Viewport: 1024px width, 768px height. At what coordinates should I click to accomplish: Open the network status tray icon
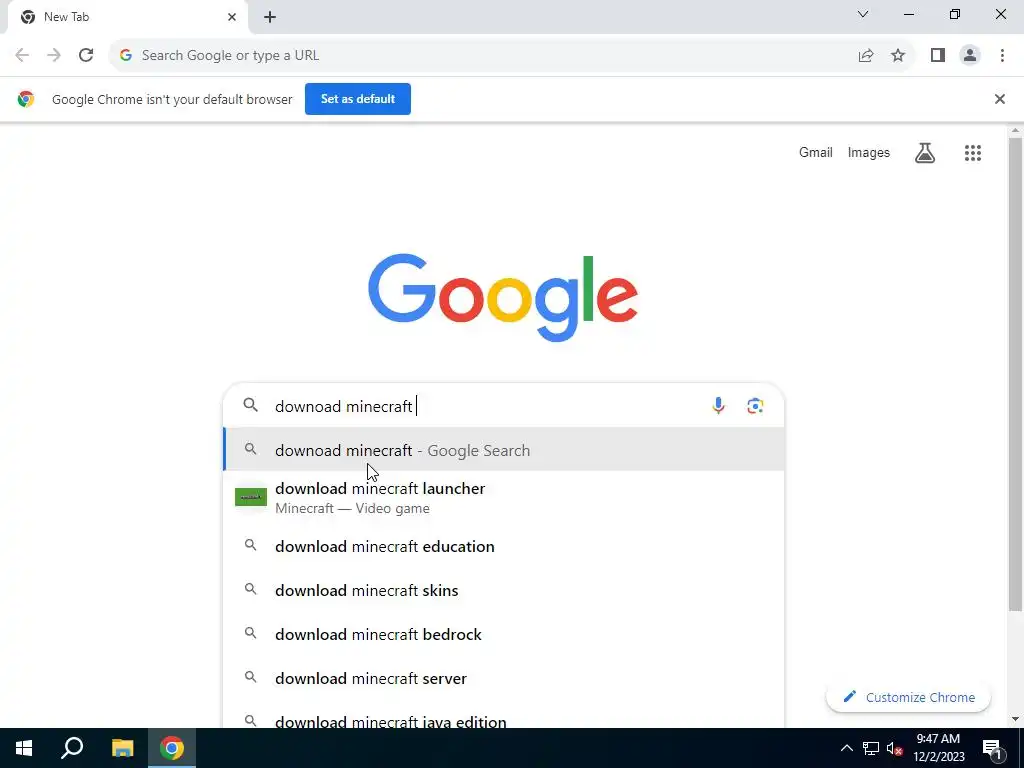(x=871, y=748)
